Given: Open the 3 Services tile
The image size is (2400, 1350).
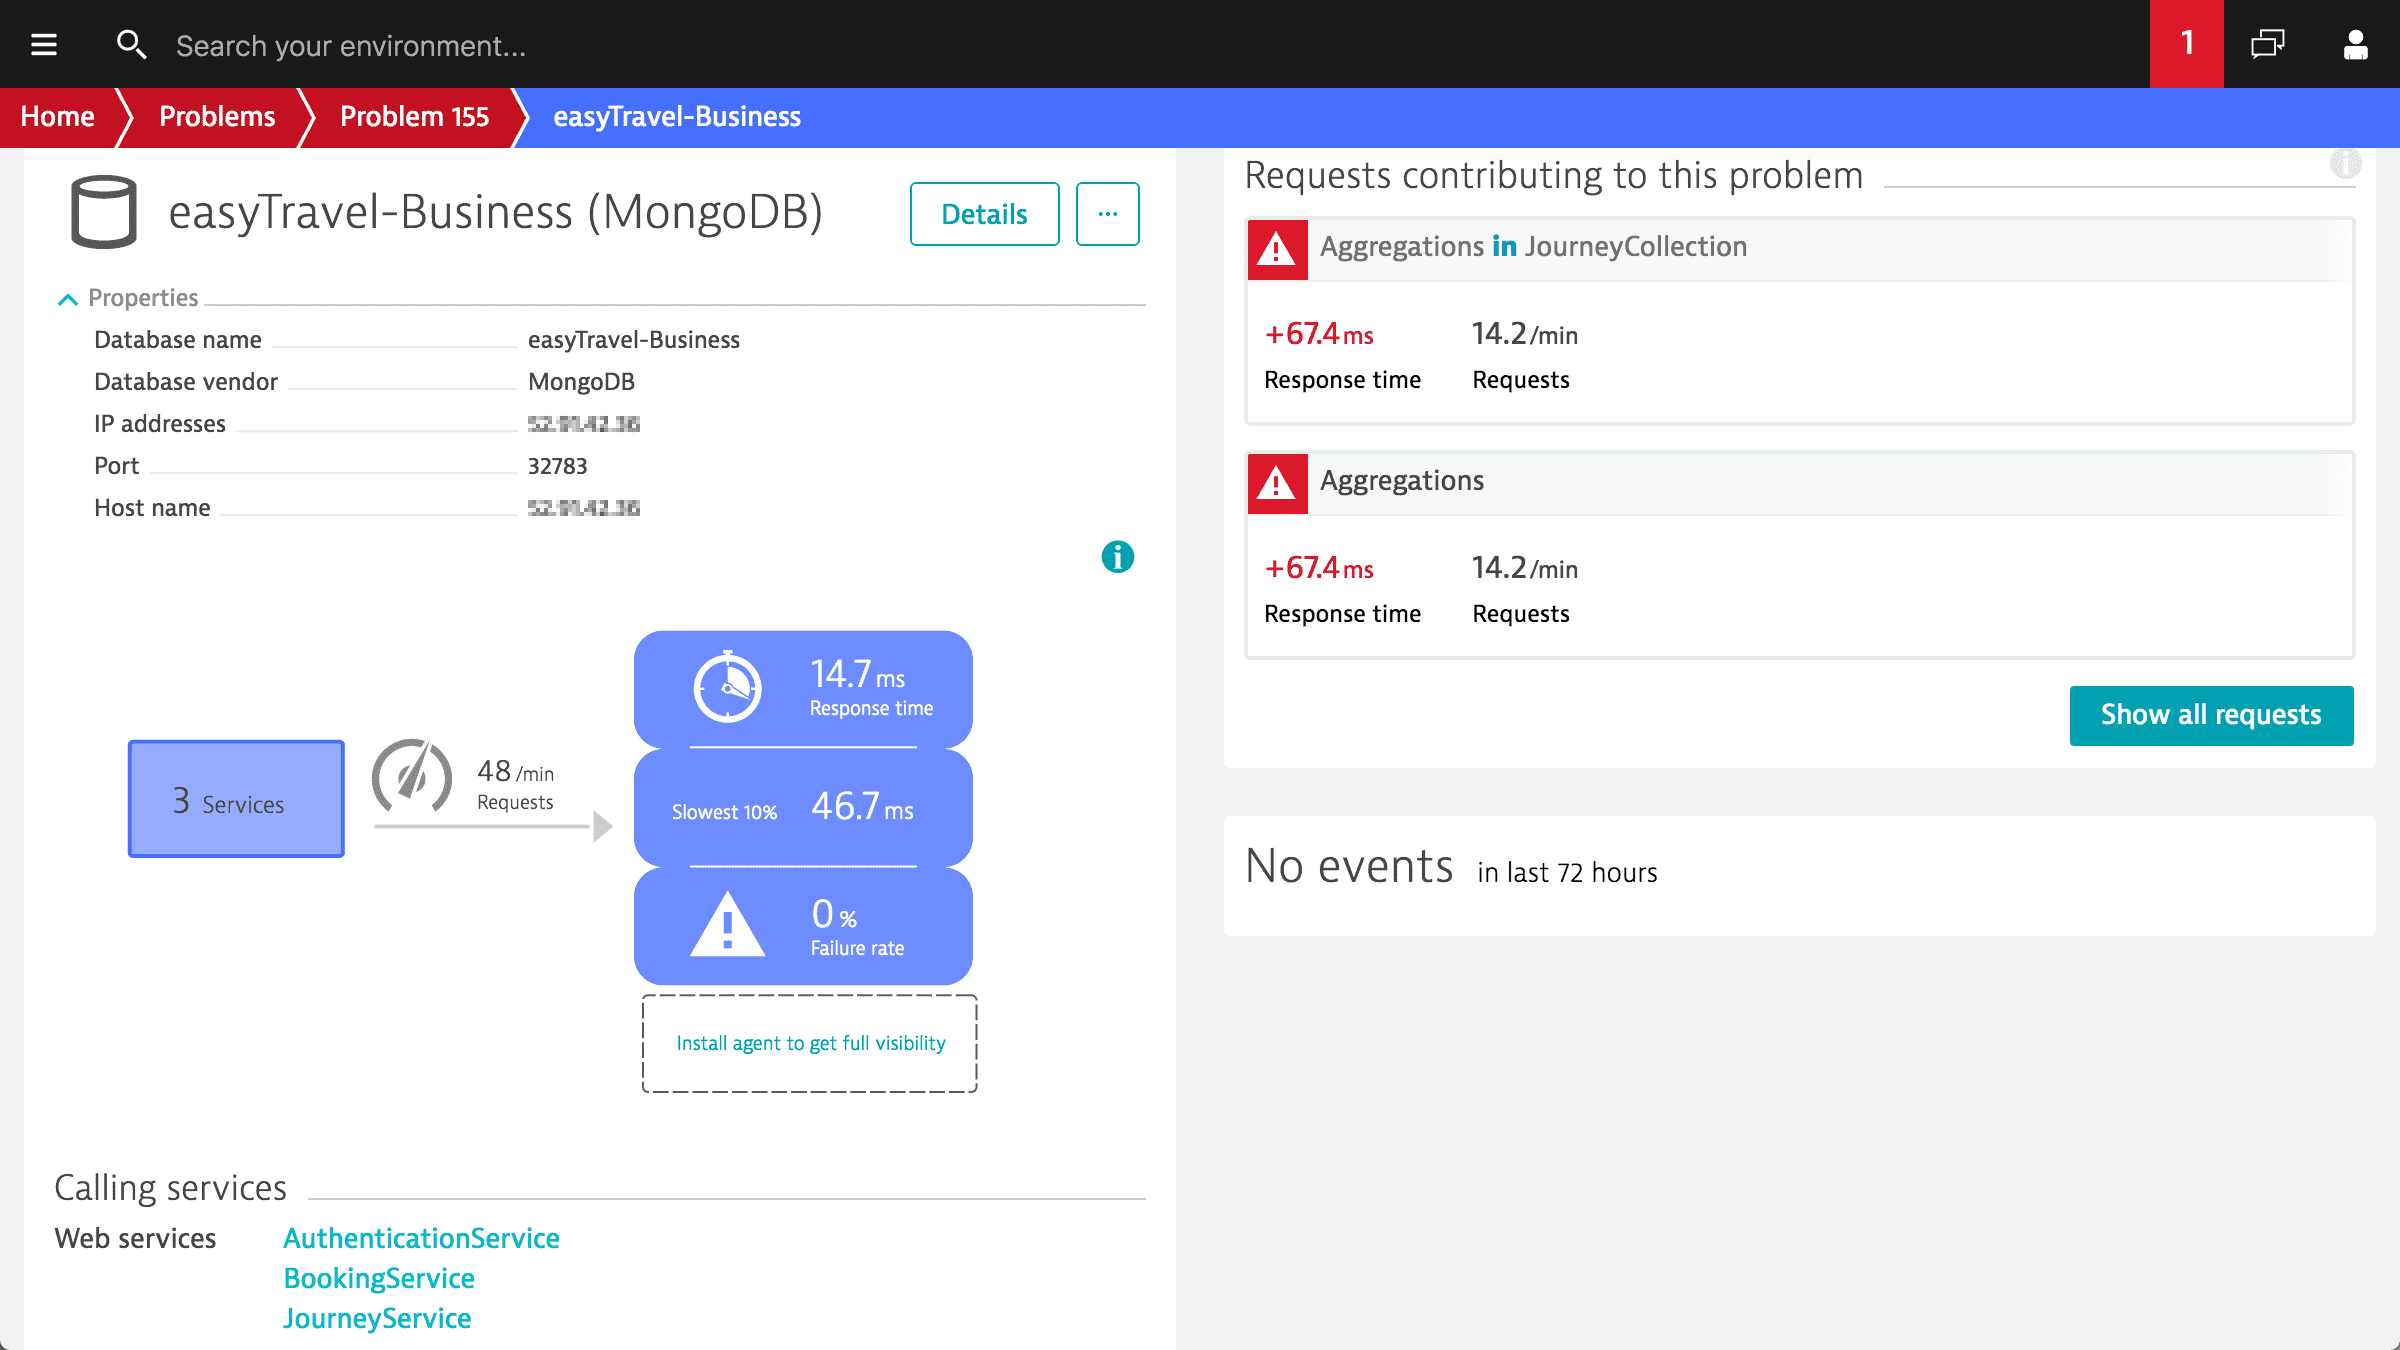Looking at the screenshot, I should [x=236, y=799].
